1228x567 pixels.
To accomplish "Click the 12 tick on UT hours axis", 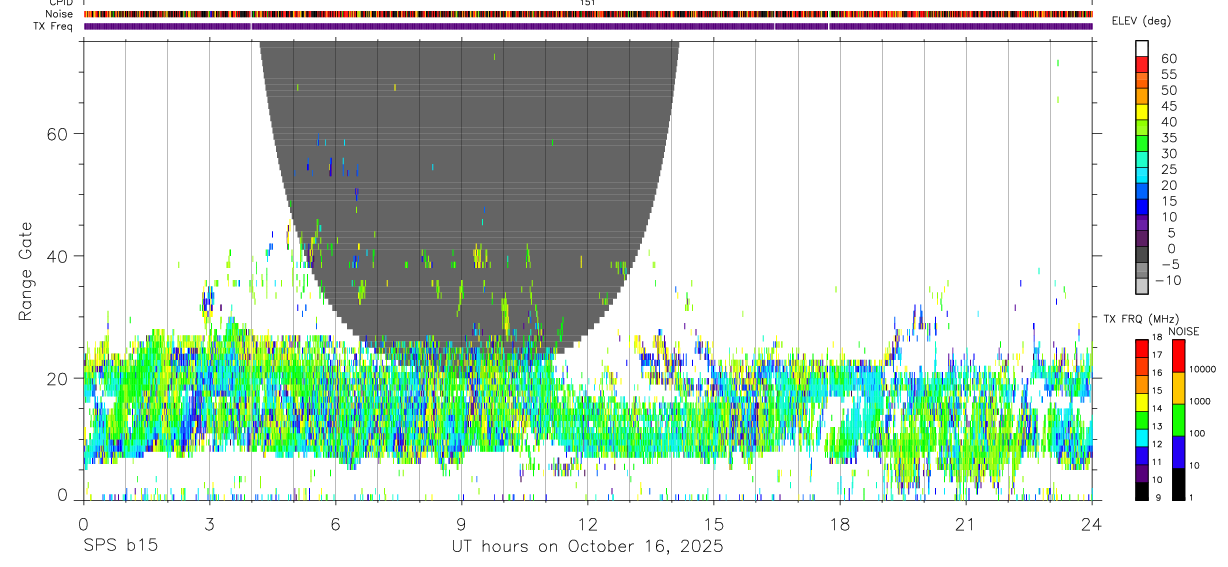I will (588, 524).
